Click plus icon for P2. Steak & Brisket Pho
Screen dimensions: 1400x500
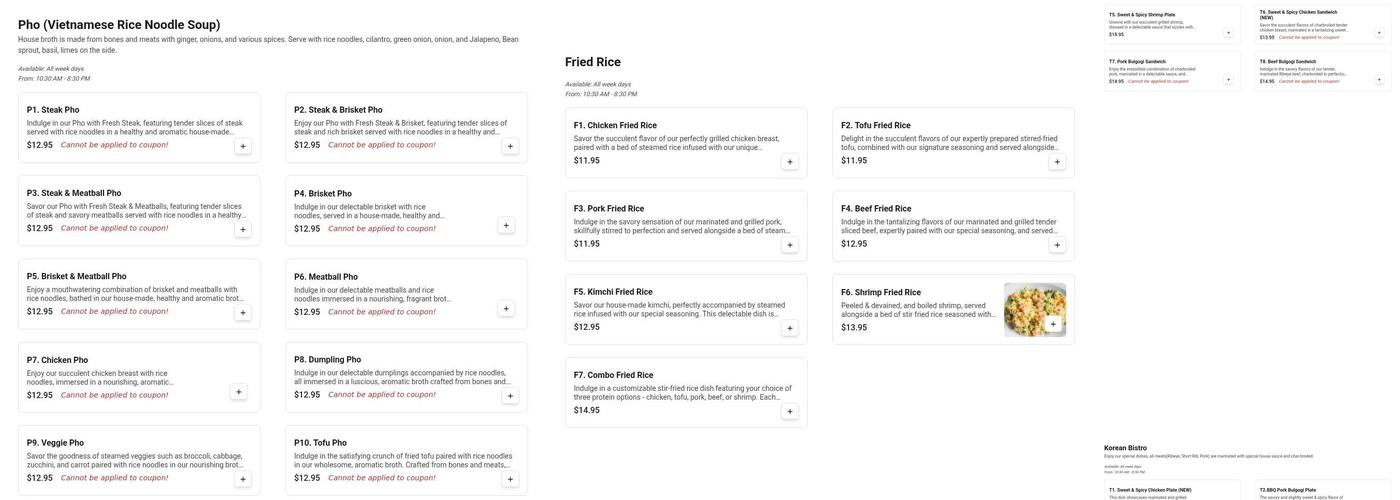[510, 146]
